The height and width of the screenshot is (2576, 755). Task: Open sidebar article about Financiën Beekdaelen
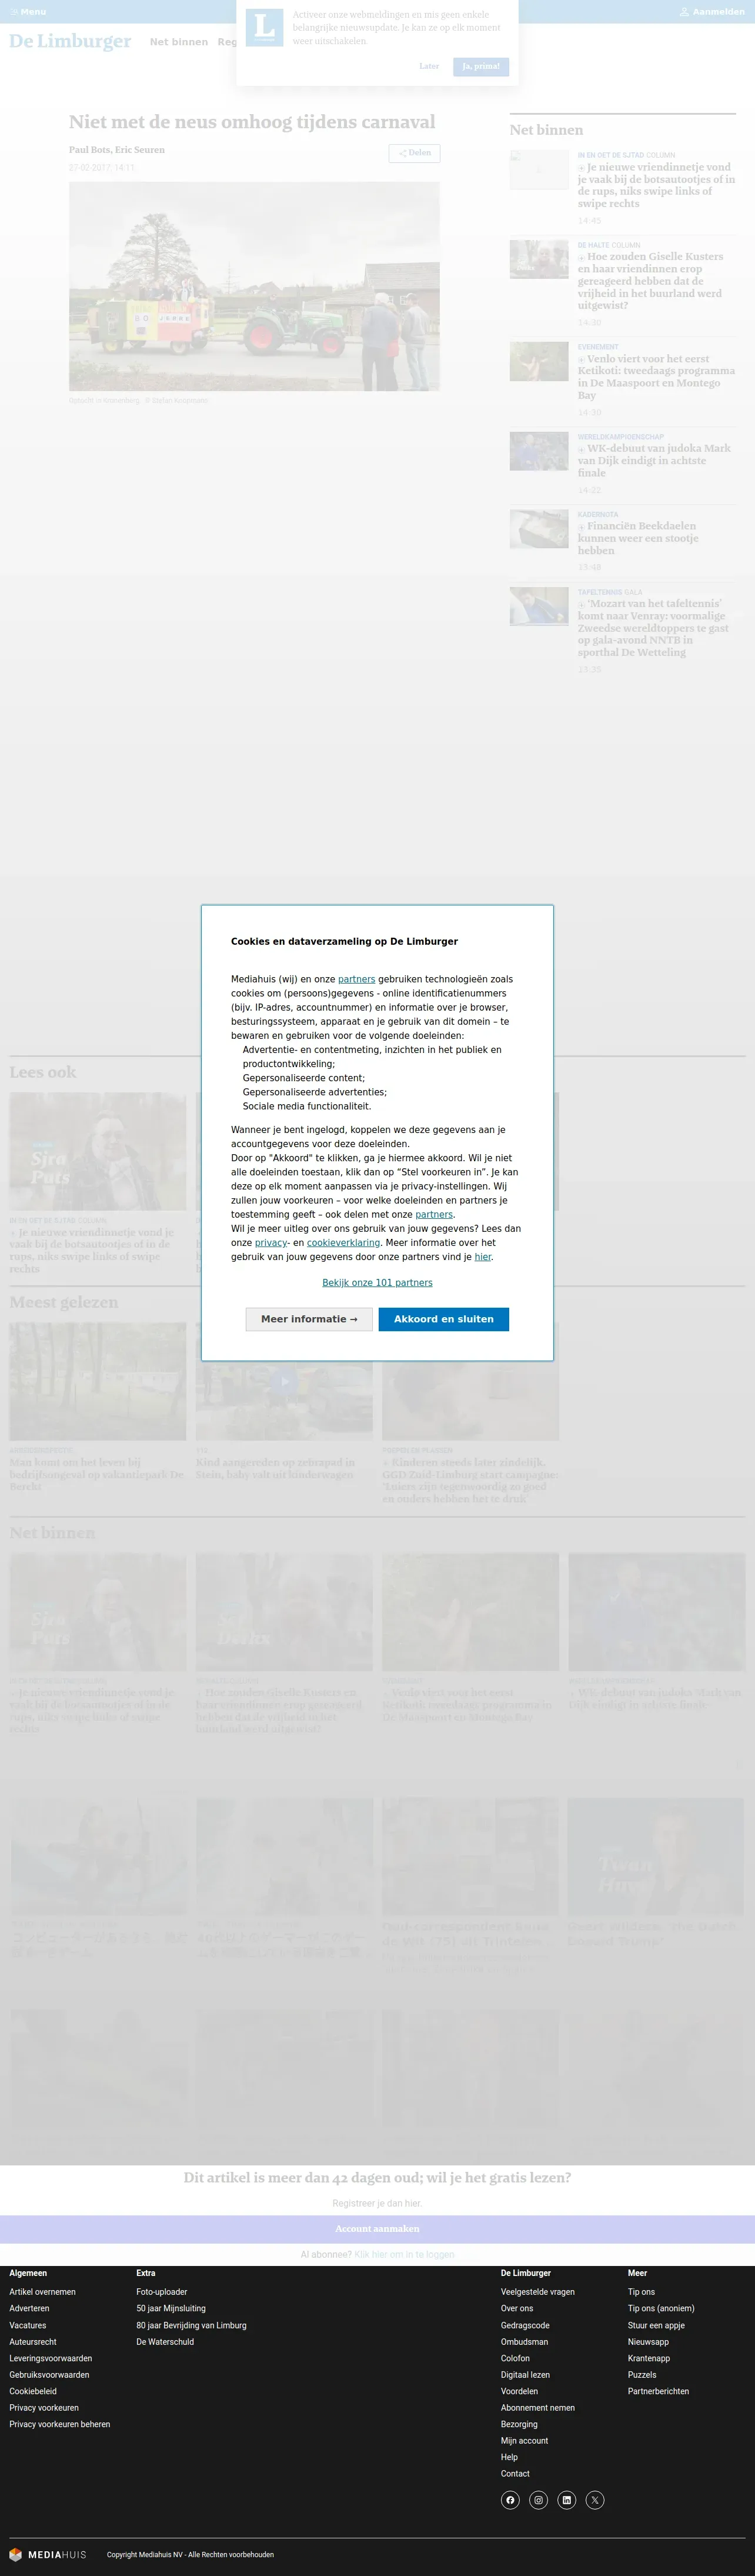click(638, 538)
